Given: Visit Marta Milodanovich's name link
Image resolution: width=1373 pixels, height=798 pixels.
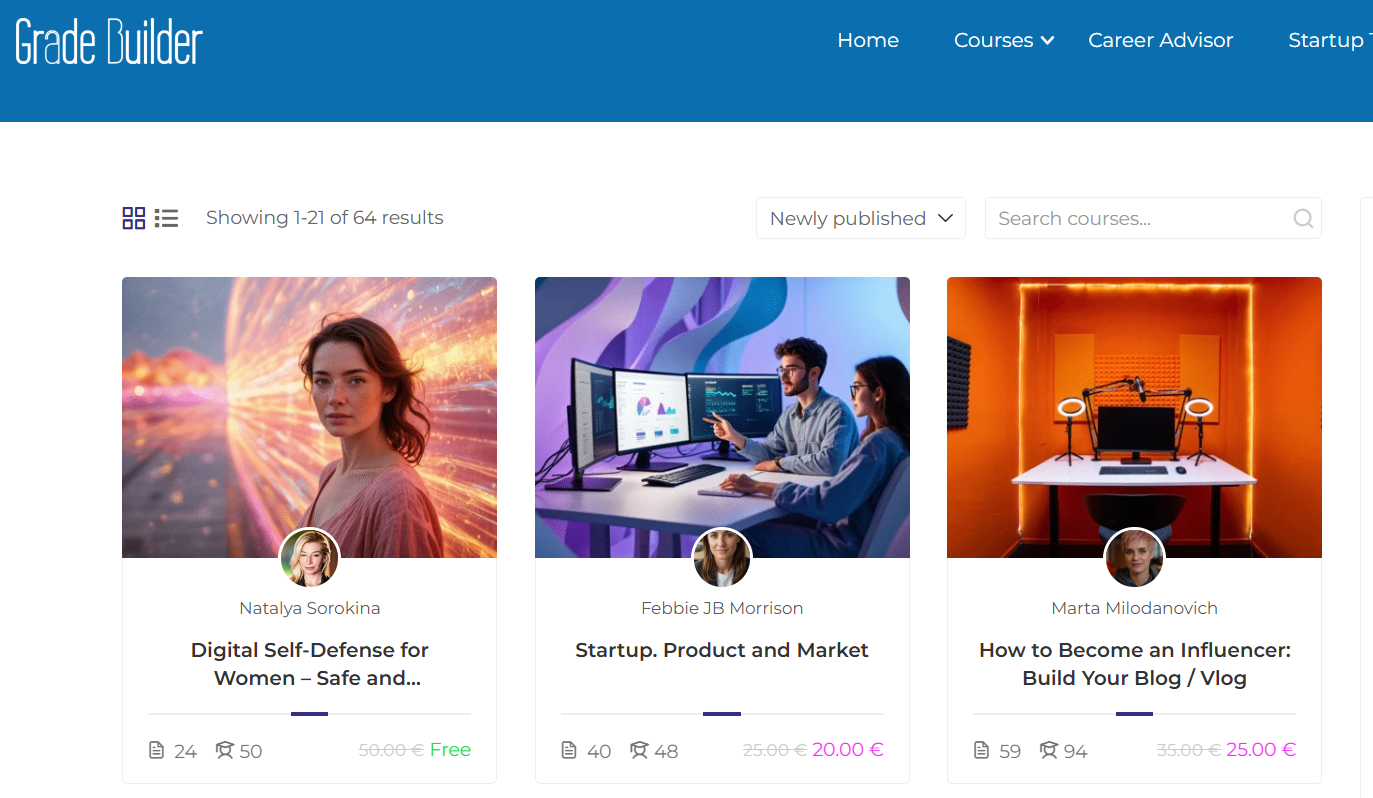Looking at the screenshot, I should 1134,608.
